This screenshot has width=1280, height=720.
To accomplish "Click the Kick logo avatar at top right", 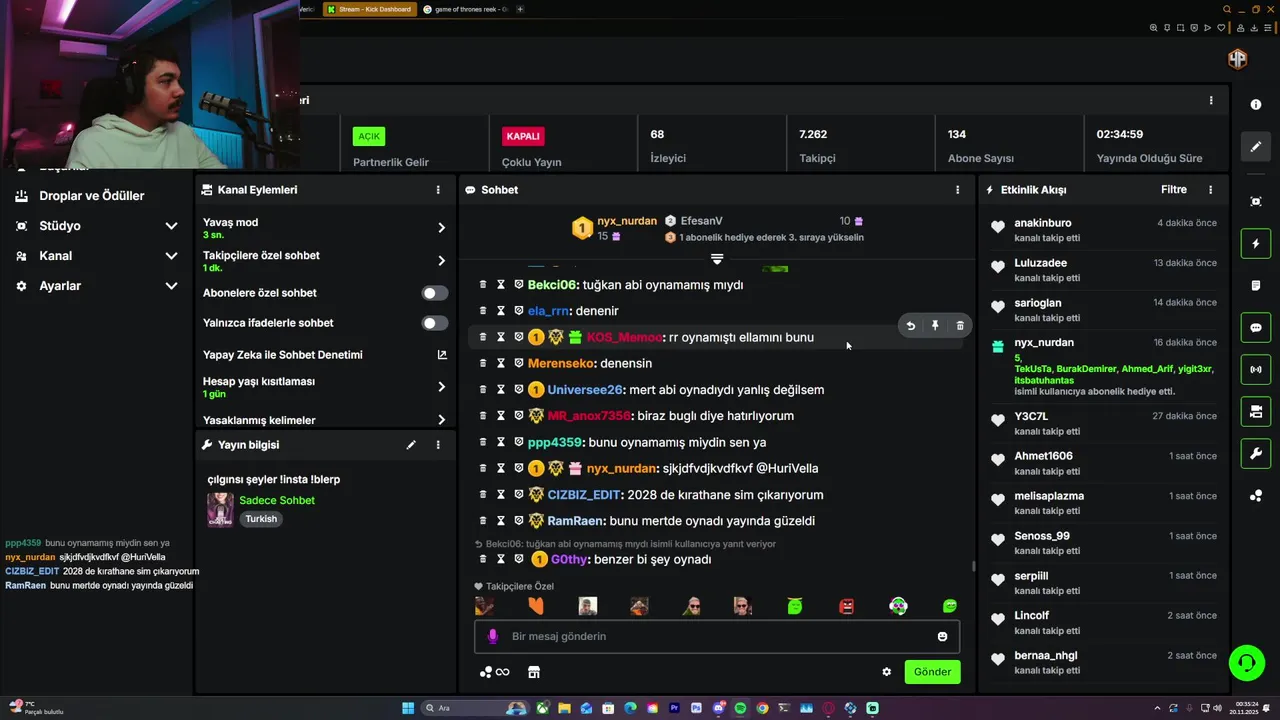I will coord(1238,59).
